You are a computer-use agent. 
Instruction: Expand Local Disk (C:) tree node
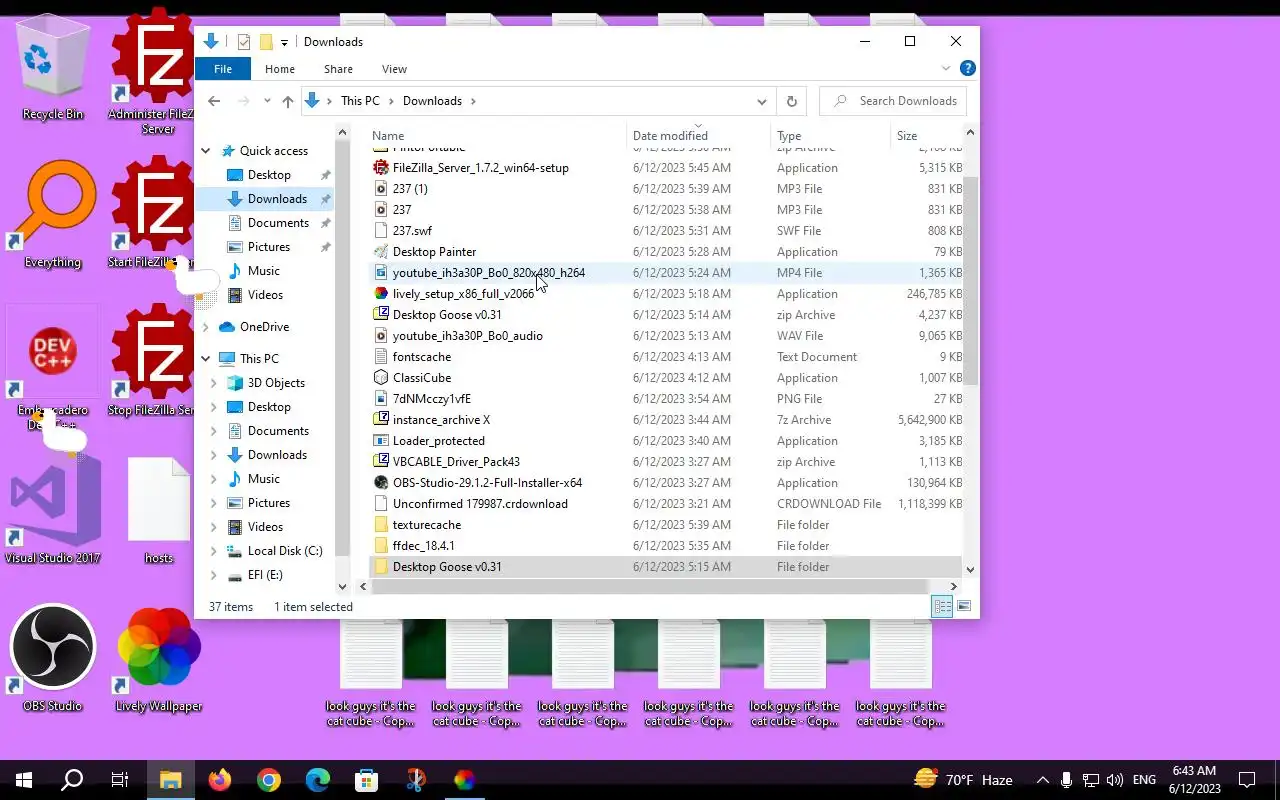(214, 551)
